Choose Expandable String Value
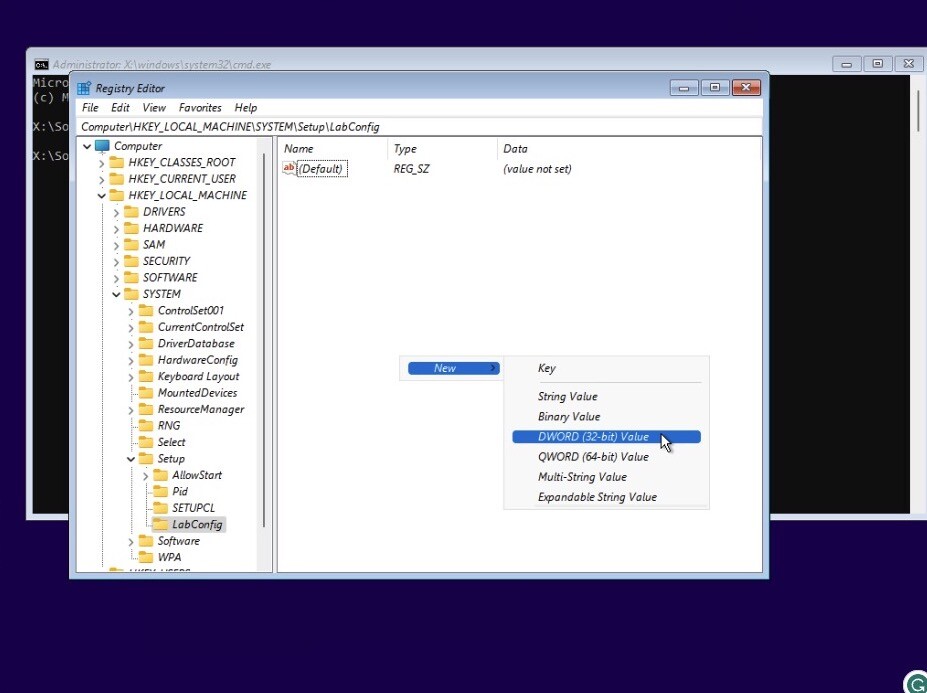The height and width of the screenshot is (693, 927). 606,497
